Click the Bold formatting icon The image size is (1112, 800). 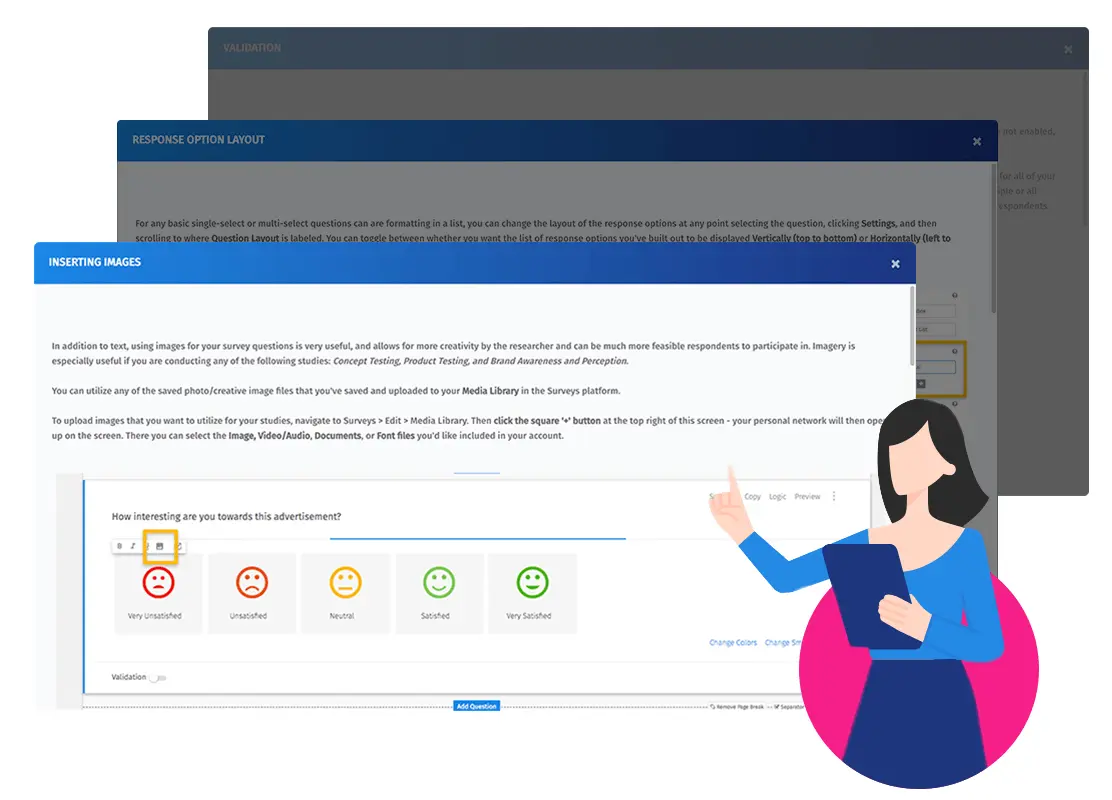[x=119, y=546]
